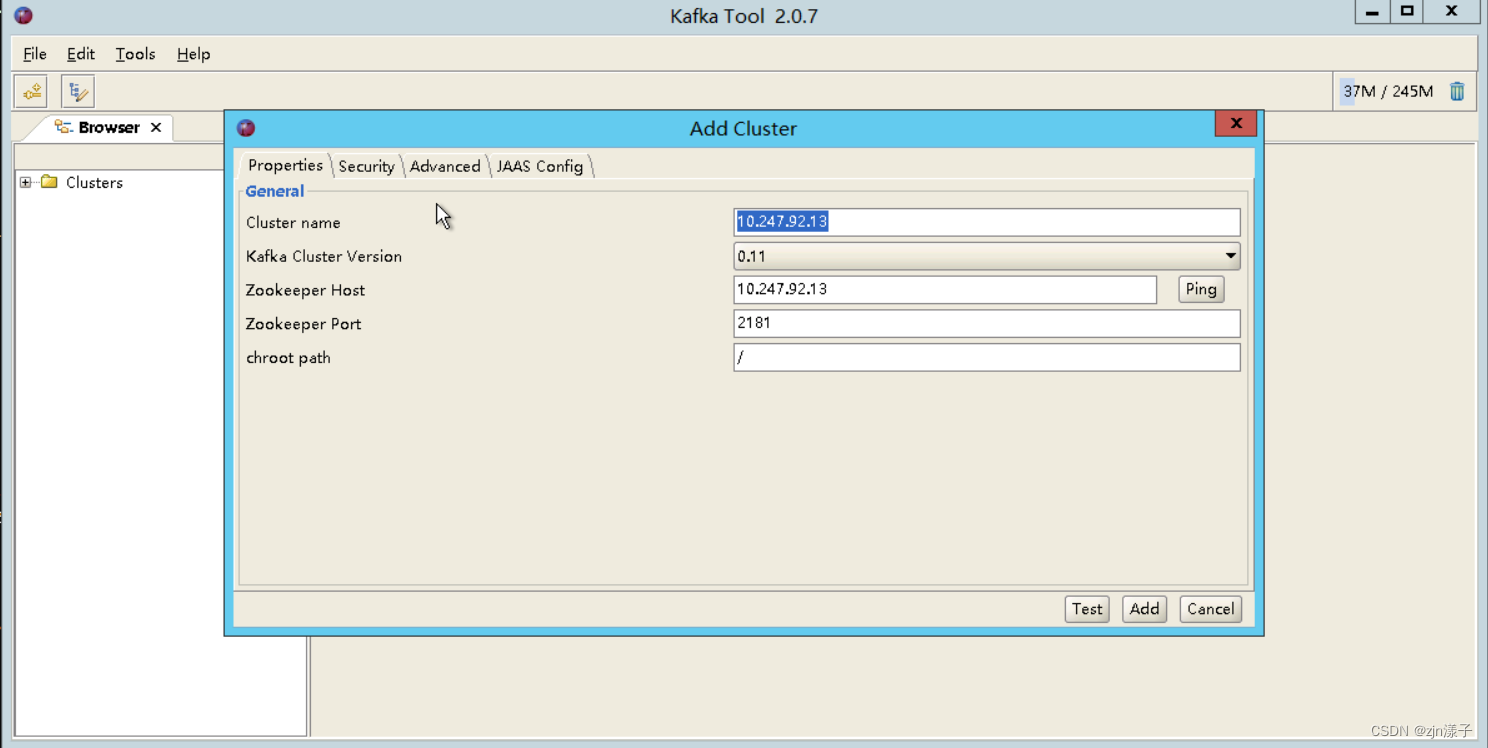
Task: Close the Browser tab with its X
Action: click(x=156, y=127)
